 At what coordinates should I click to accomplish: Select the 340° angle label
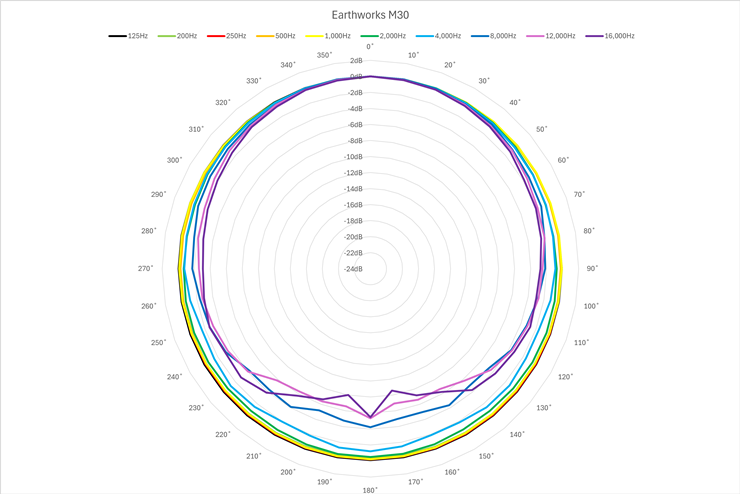(288, 65)
